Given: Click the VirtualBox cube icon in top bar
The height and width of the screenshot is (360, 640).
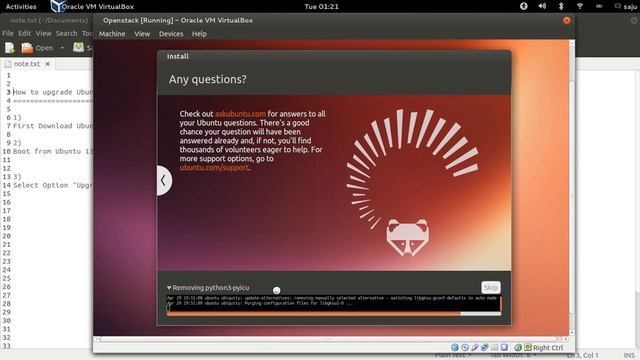Looking at the screenshot, I should pyautogui.click(x=58, y=6).
